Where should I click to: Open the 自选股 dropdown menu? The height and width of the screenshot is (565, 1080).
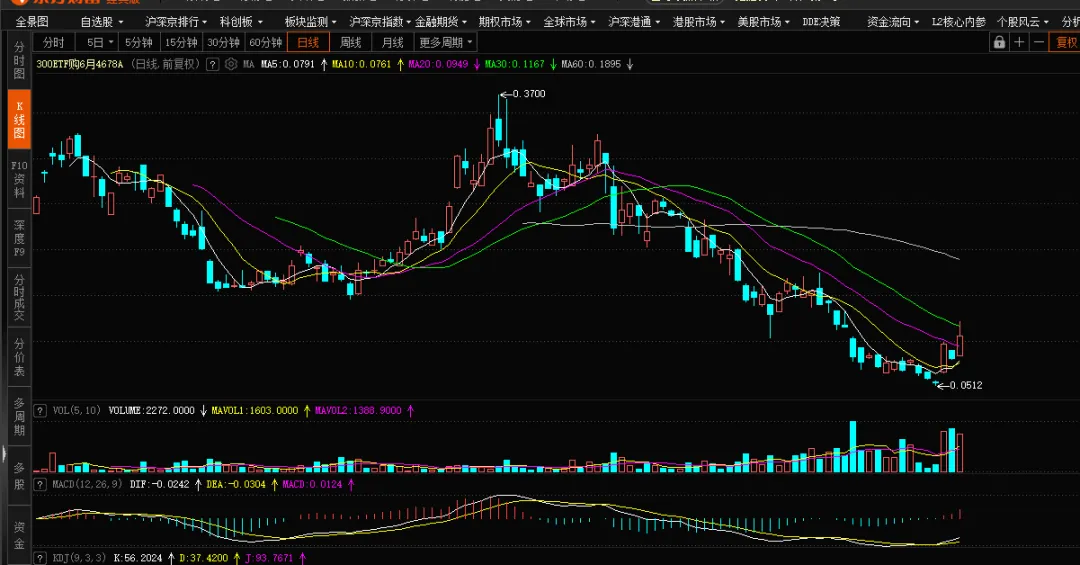[101, 22]
